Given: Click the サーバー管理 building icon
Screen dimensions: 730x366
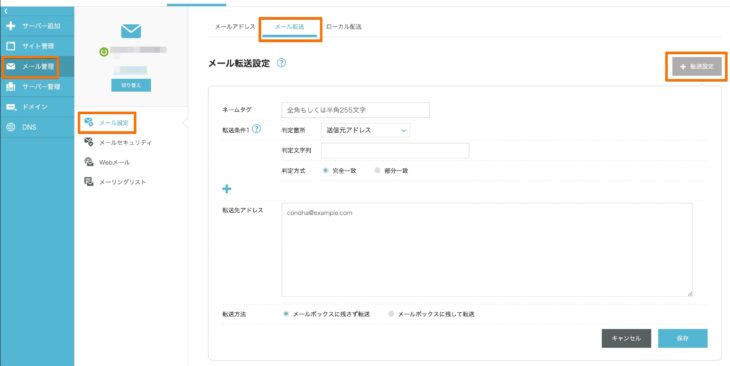Looking at the screenshot, I should pyautogui.click(x=11, y=87).
